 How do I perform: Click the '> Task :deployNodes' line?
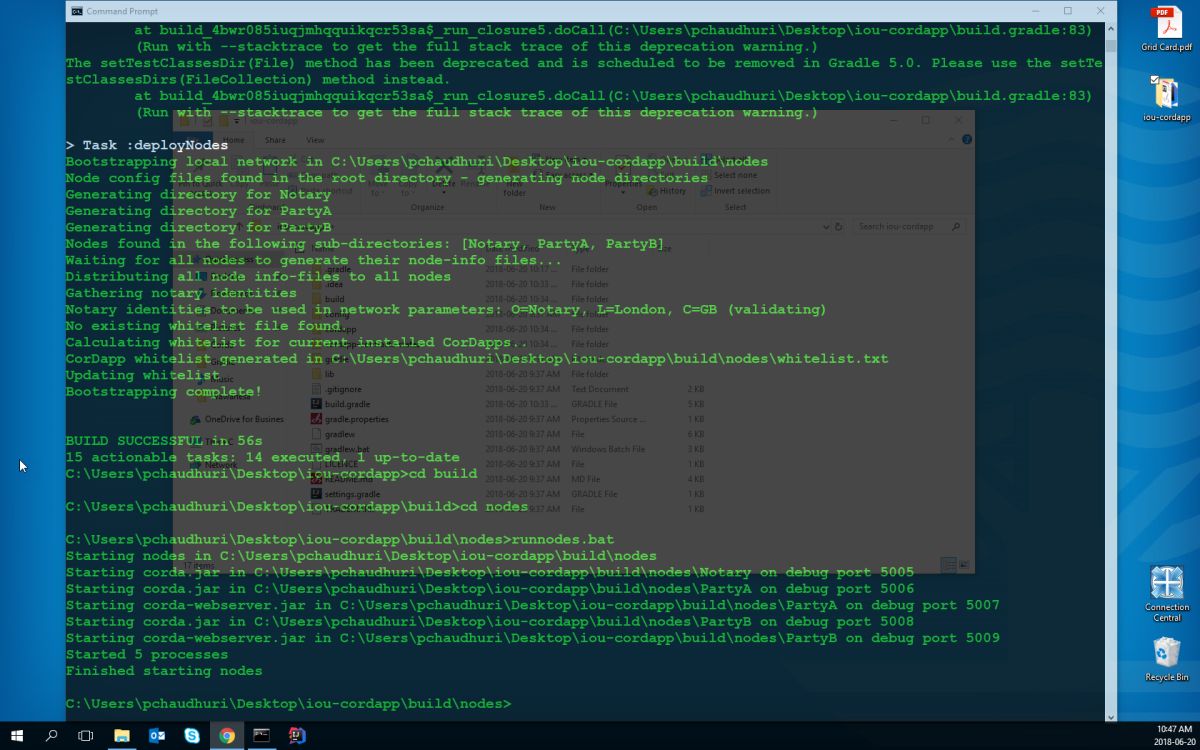pyautogui.click(x=147, y=145)
